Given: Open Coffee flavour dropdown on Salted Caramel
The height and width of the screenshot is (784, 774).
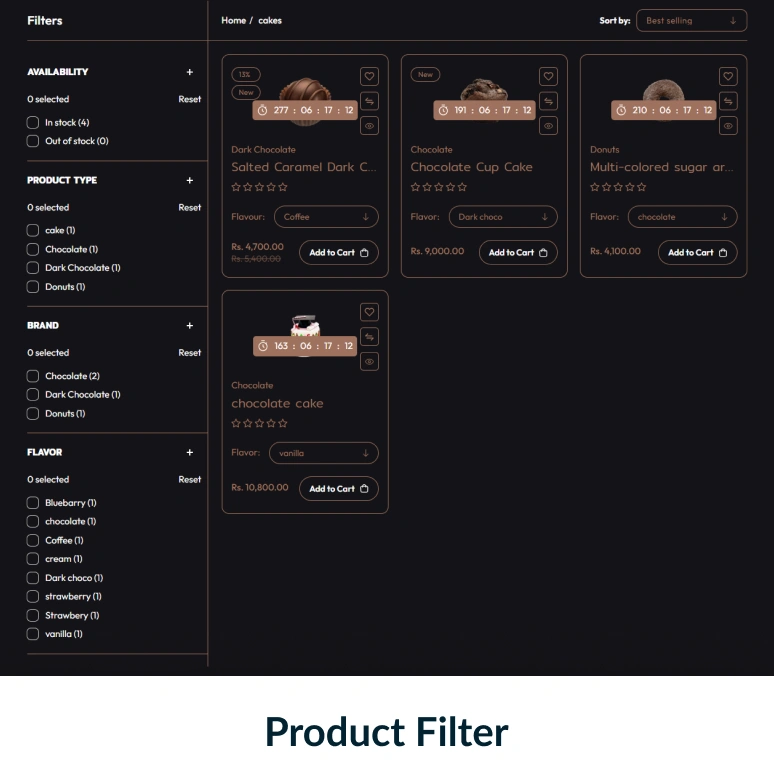Looking at the screenshot, I should 326,217.
